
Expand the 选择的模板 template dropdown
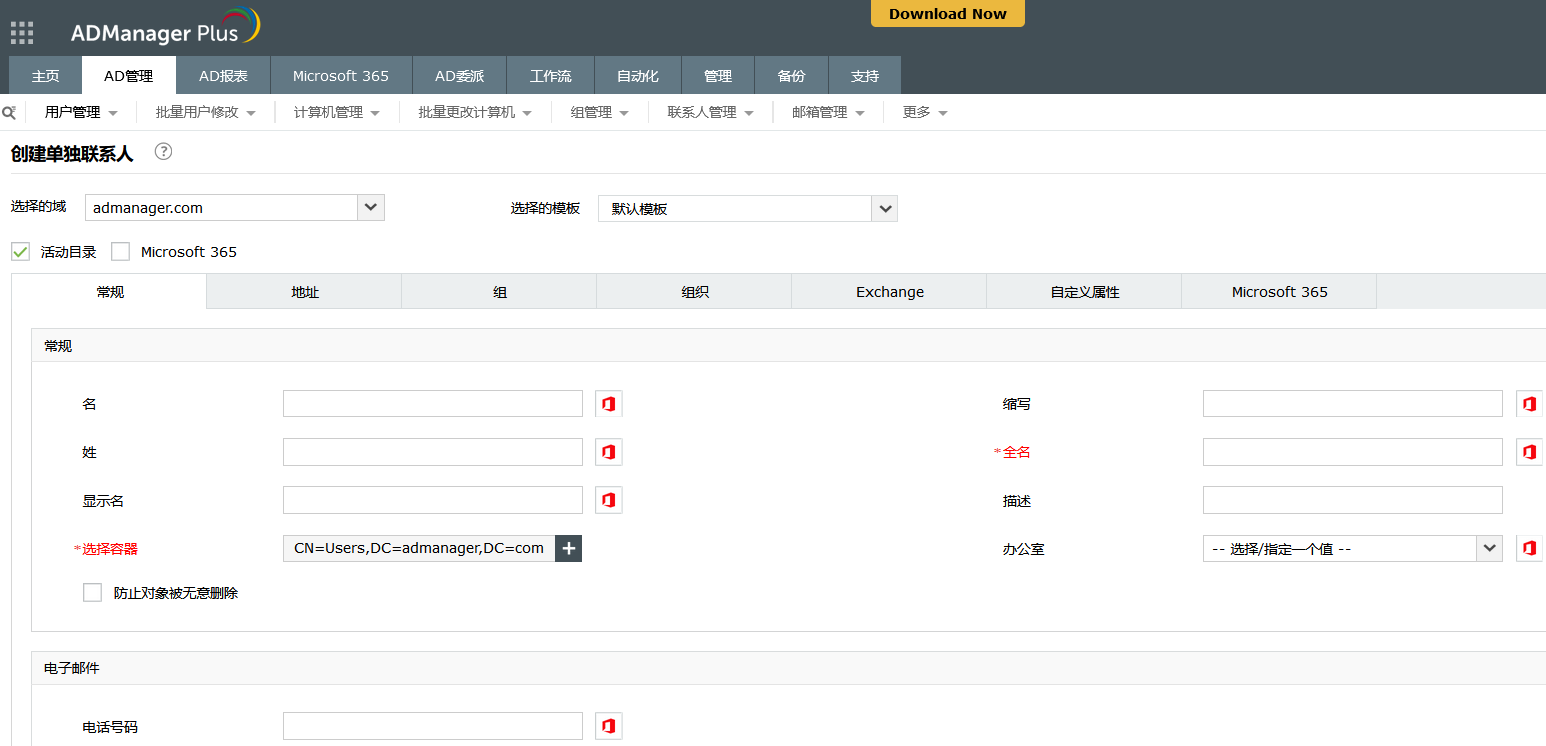click(884, 209)
